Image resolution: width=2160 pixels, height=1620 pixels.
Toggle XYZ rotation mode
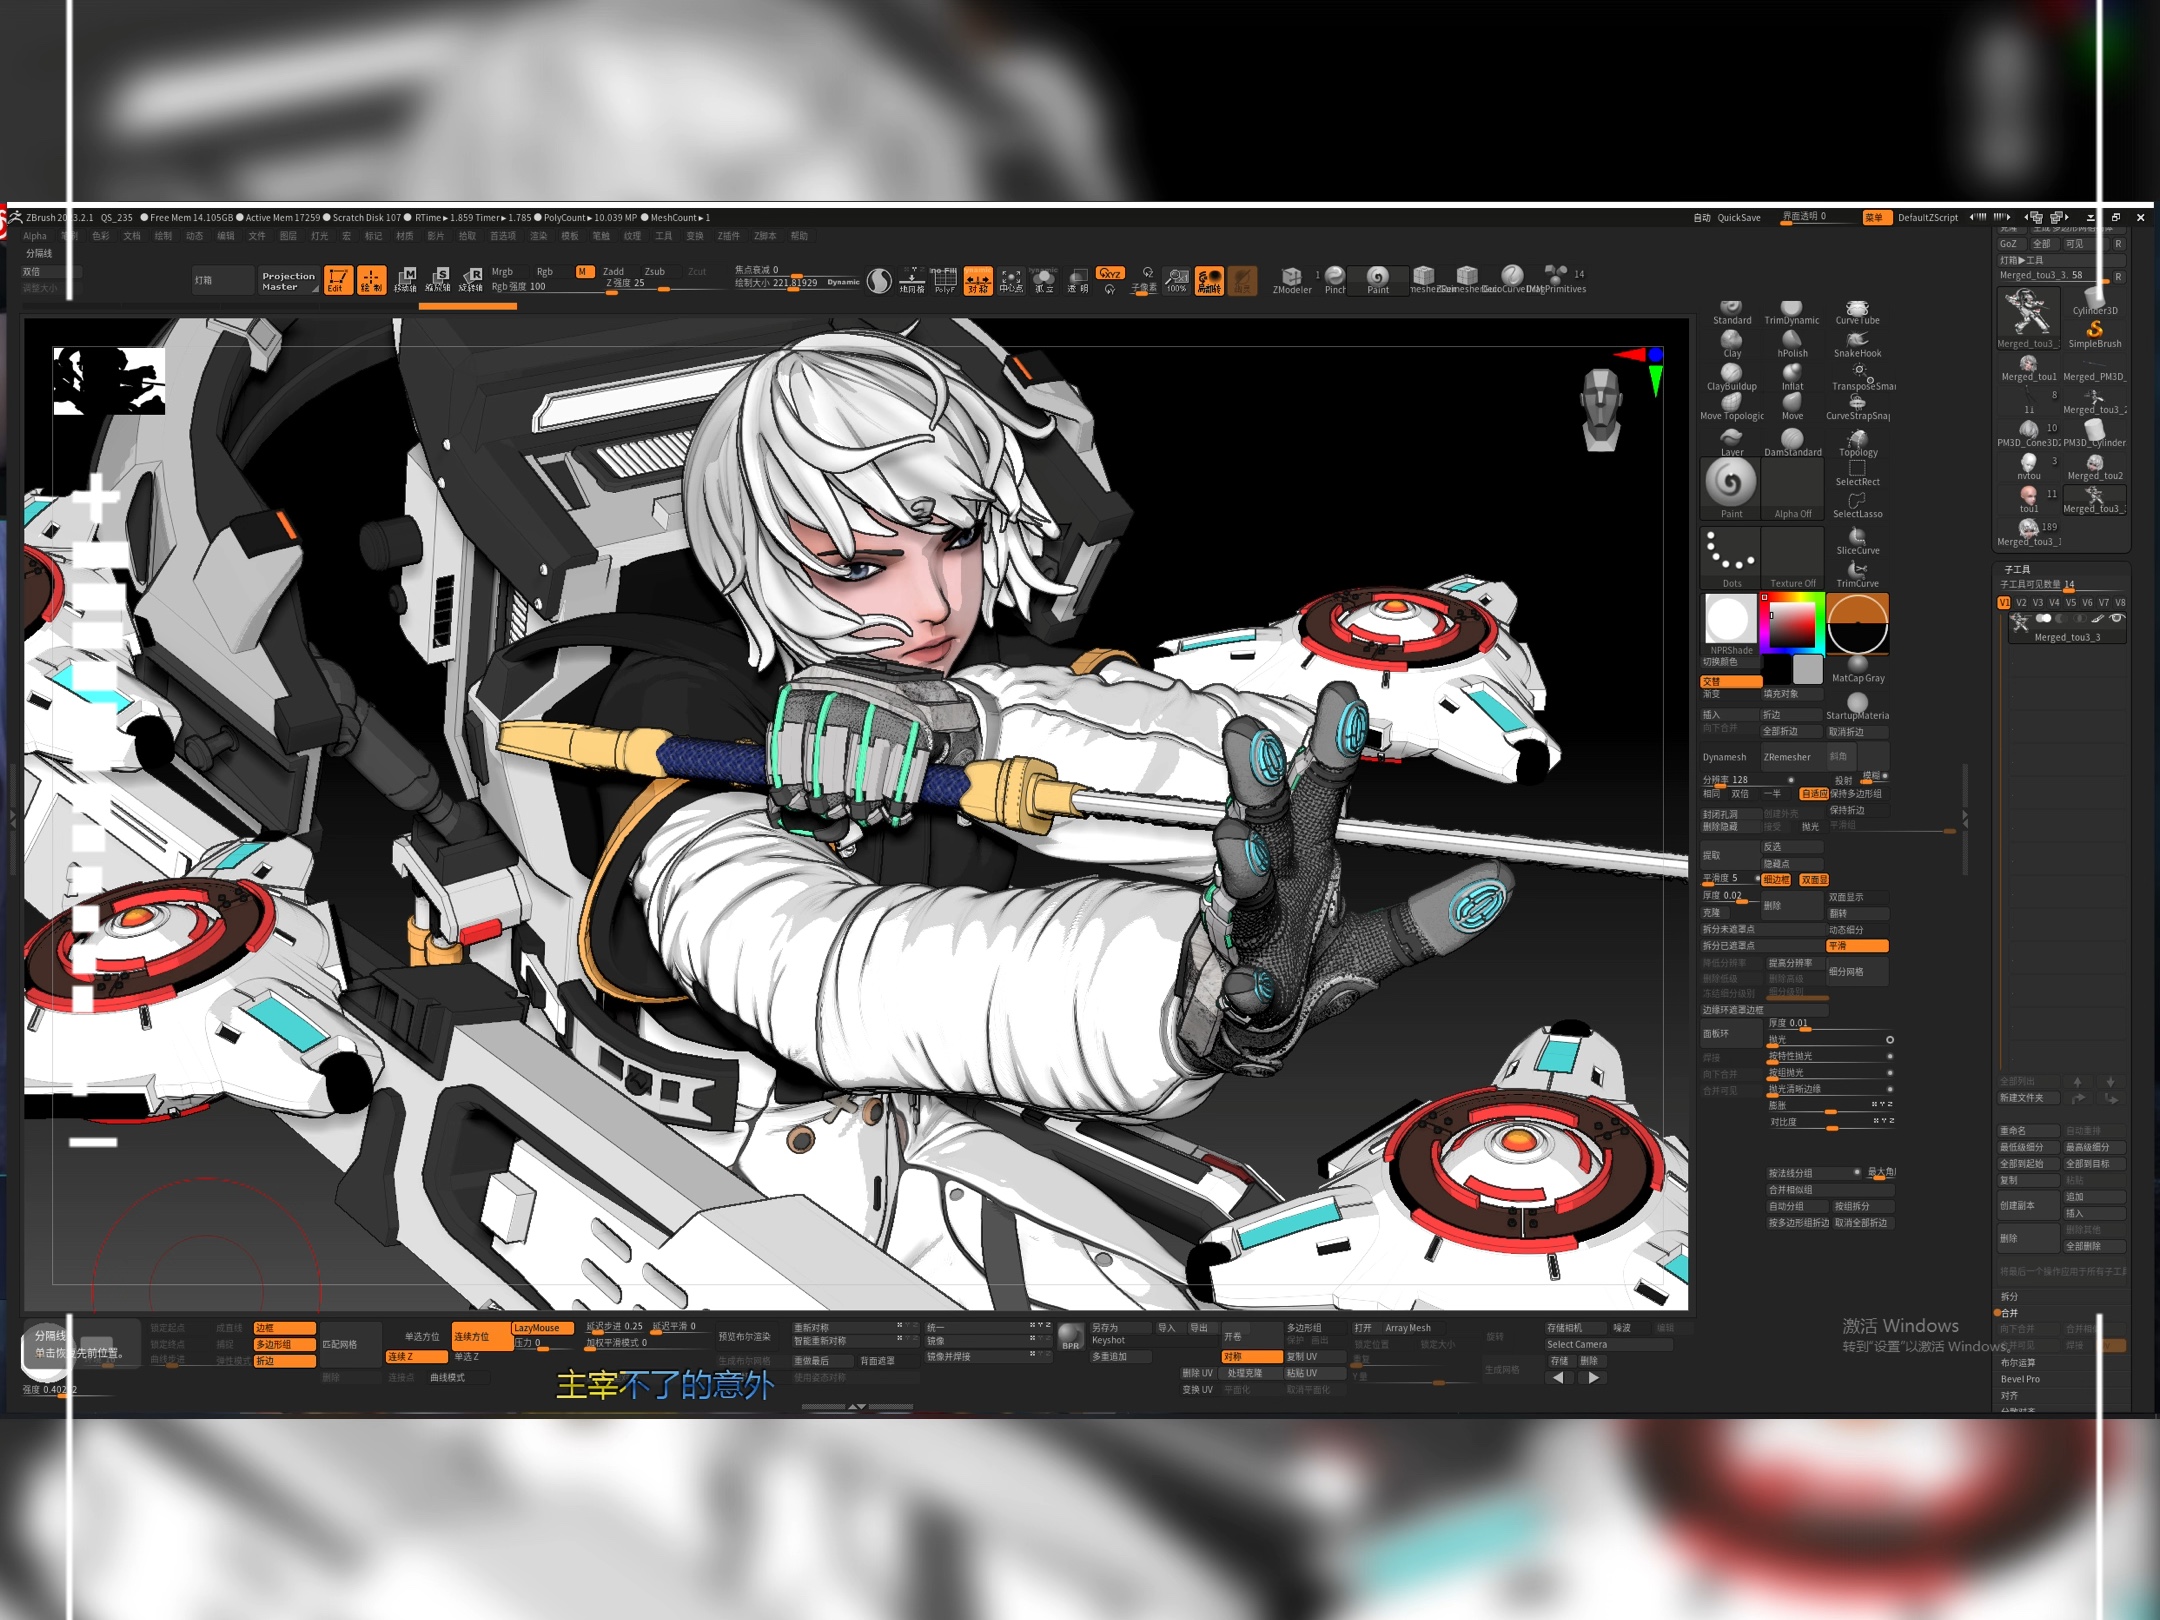tap(1110, 272)
